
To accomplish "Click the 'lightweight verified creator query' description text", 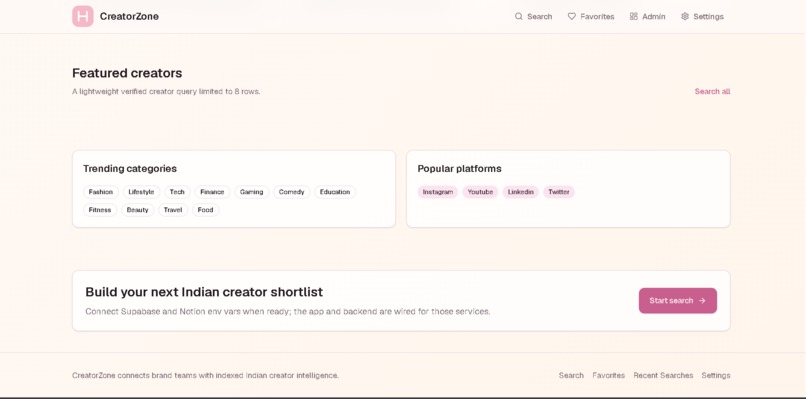I will click(166, 92).
